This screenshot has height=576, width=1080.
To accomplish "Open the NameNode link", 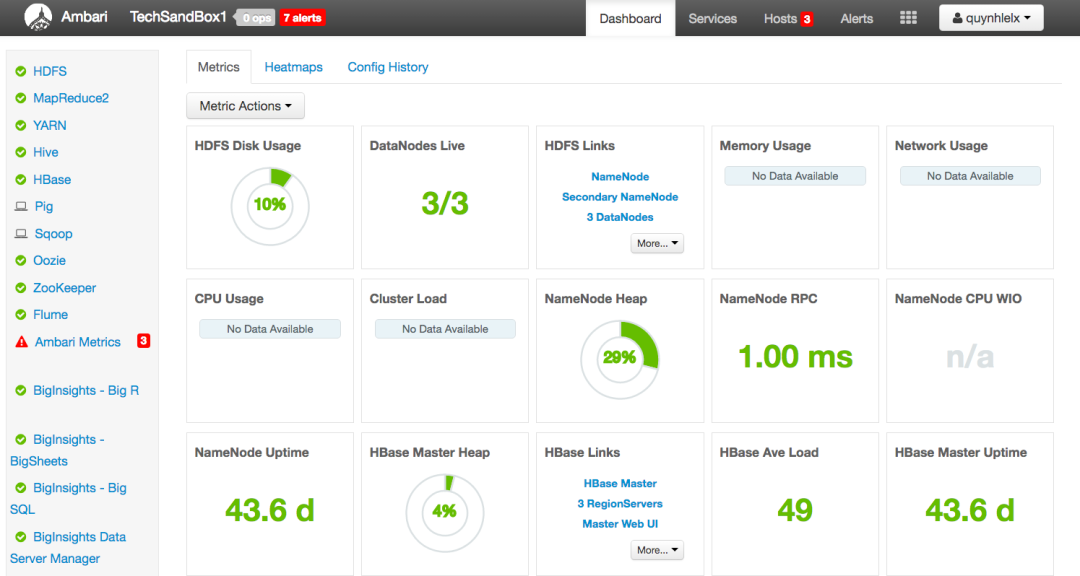I will click(620, 176).
